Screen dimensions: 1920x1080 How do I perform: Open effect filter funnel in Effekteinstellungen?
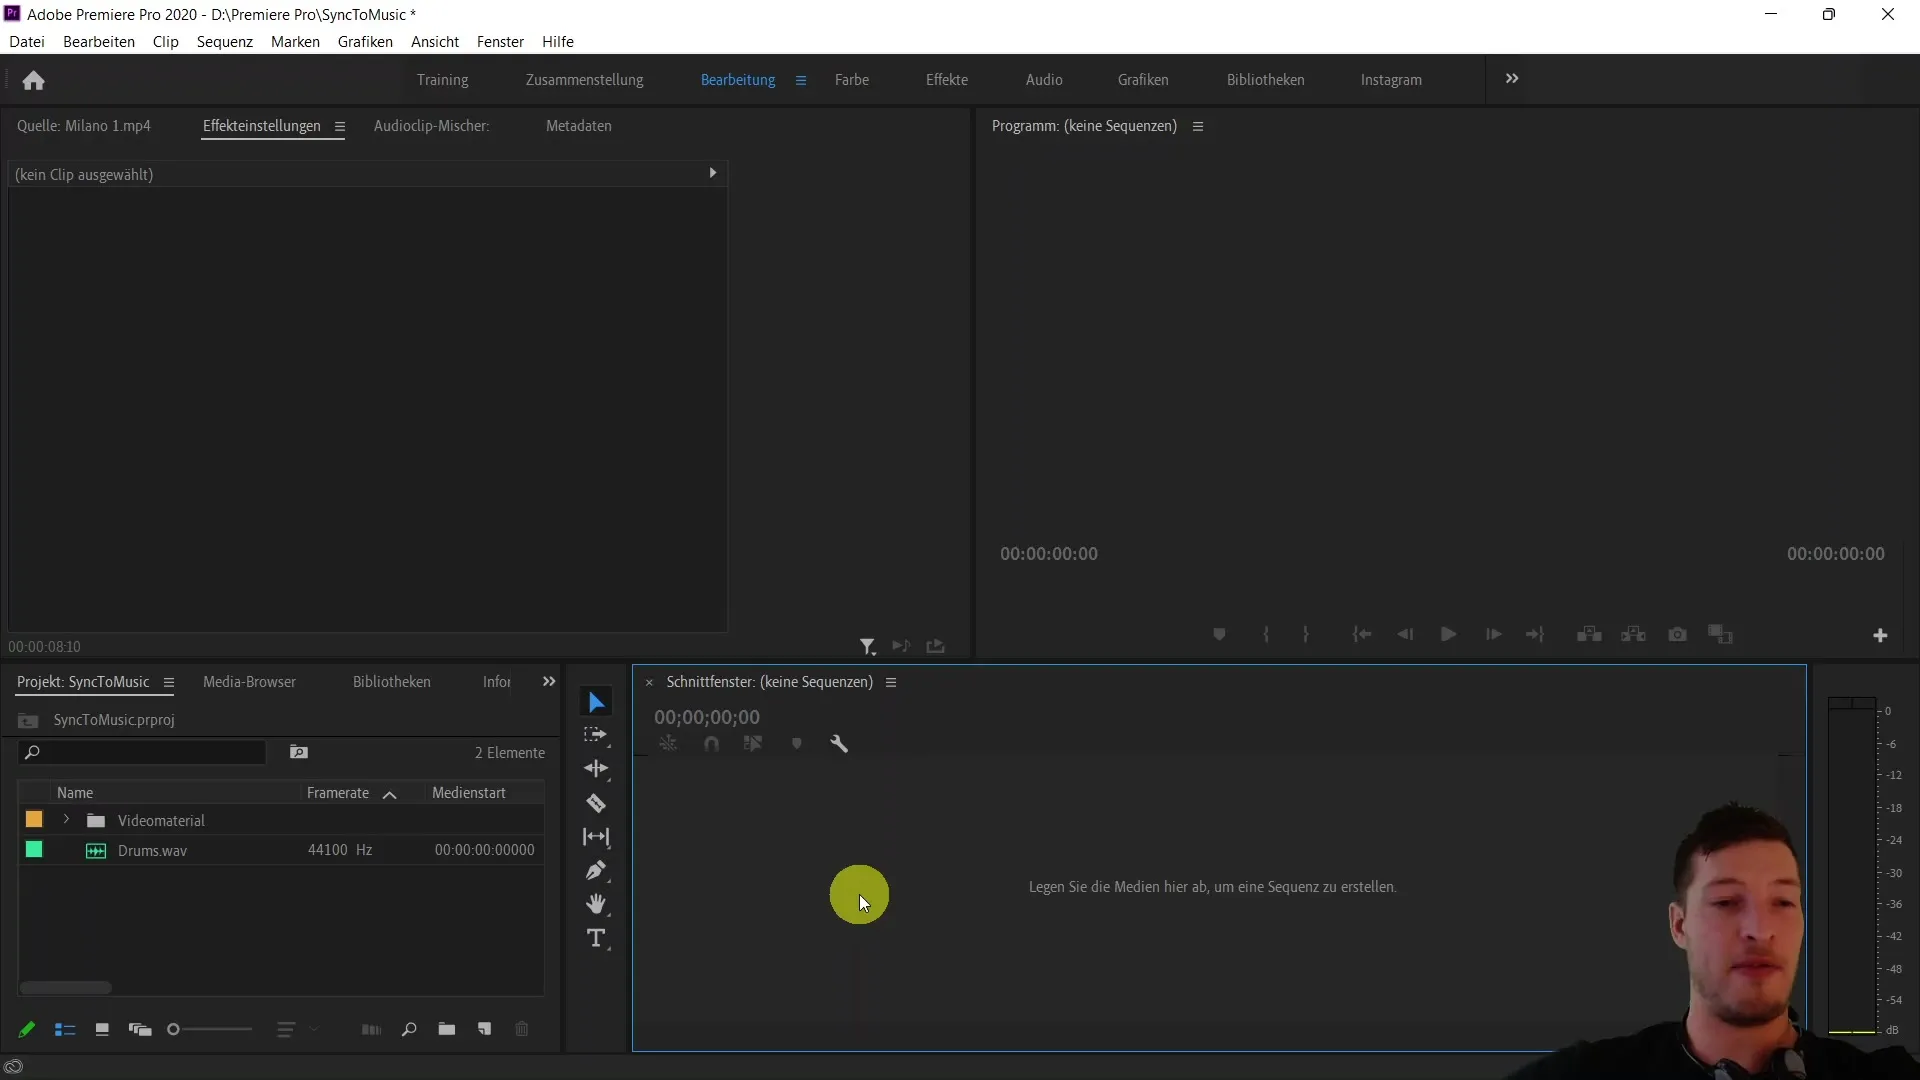(x=867, y=647)
